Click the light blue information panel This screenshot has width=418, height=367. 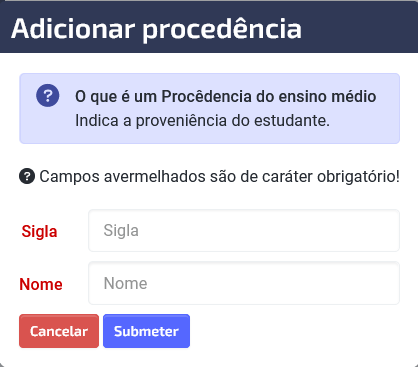(x=209, y=108)
